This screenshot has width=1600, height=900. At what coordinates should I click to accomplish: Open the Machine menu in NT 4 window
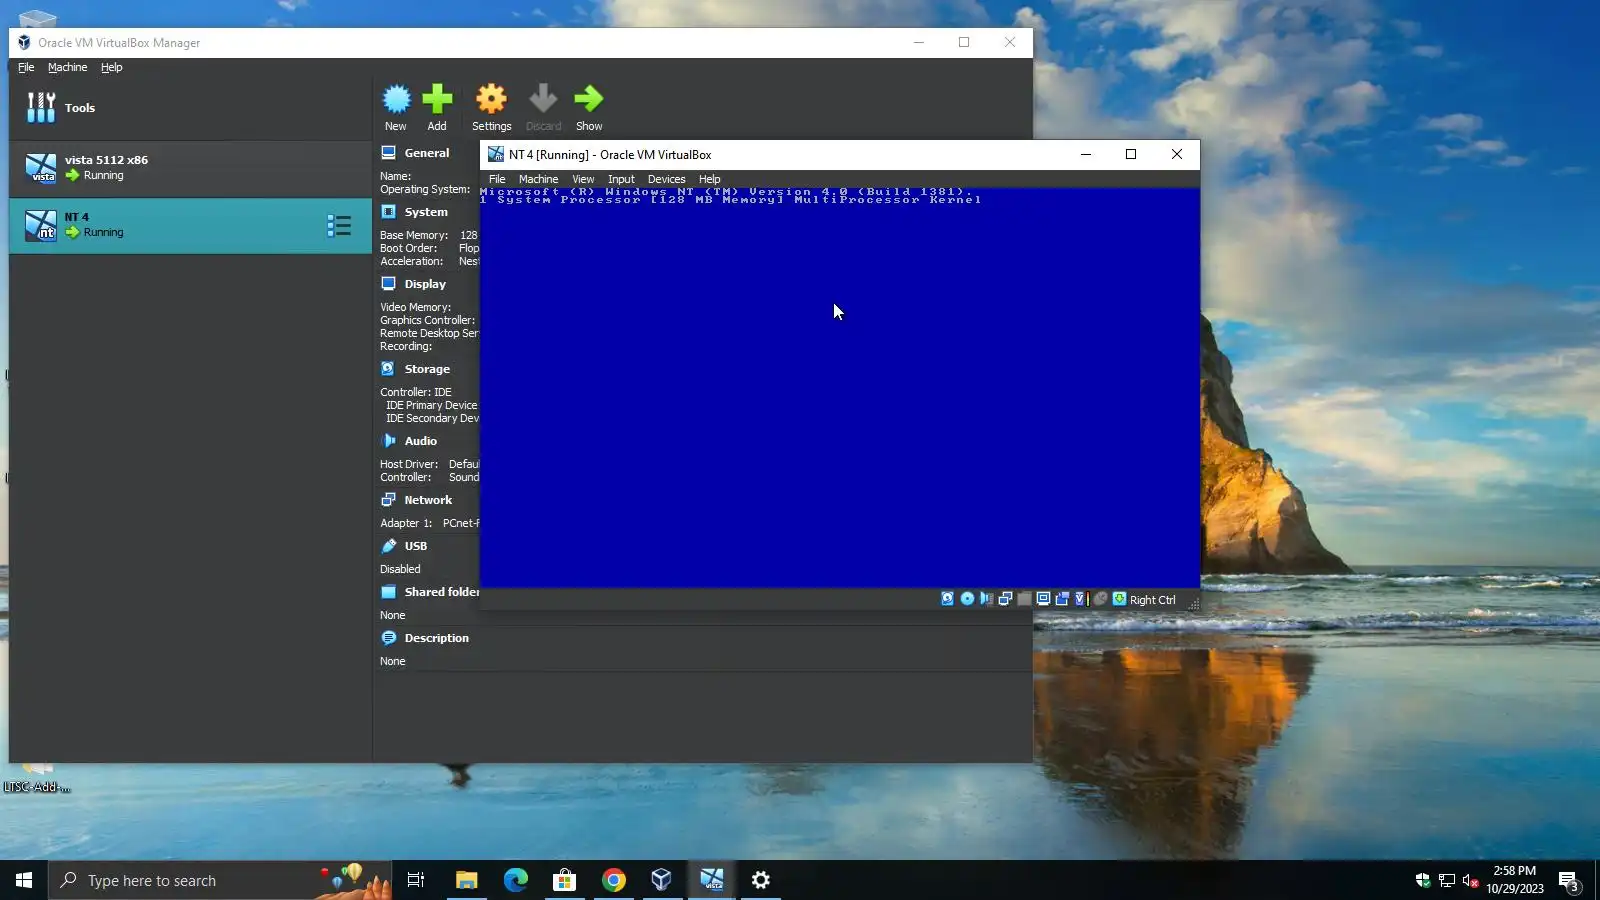tap(538, 179)
